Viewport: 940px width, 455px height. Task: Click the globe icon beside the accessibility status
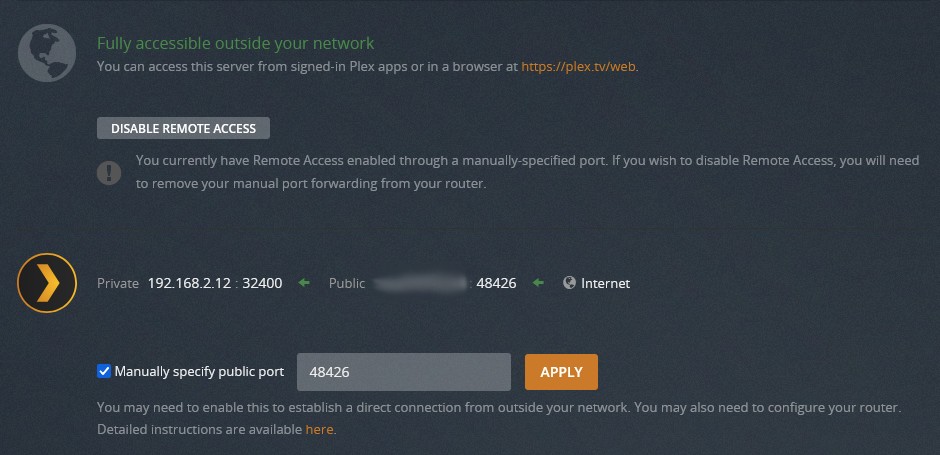(47, 53)
